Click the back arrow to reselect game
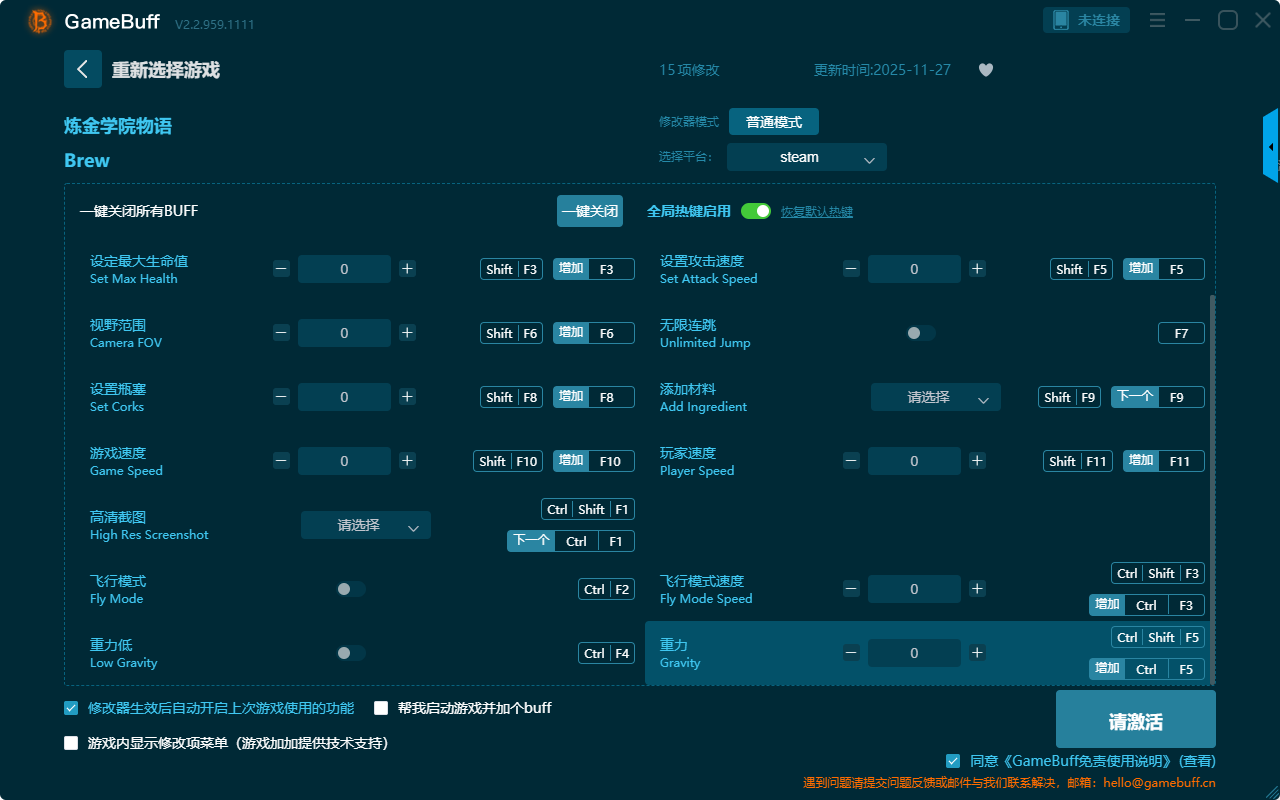Image resolution: width=1280 pixels, height=800 pixels. 83,69
